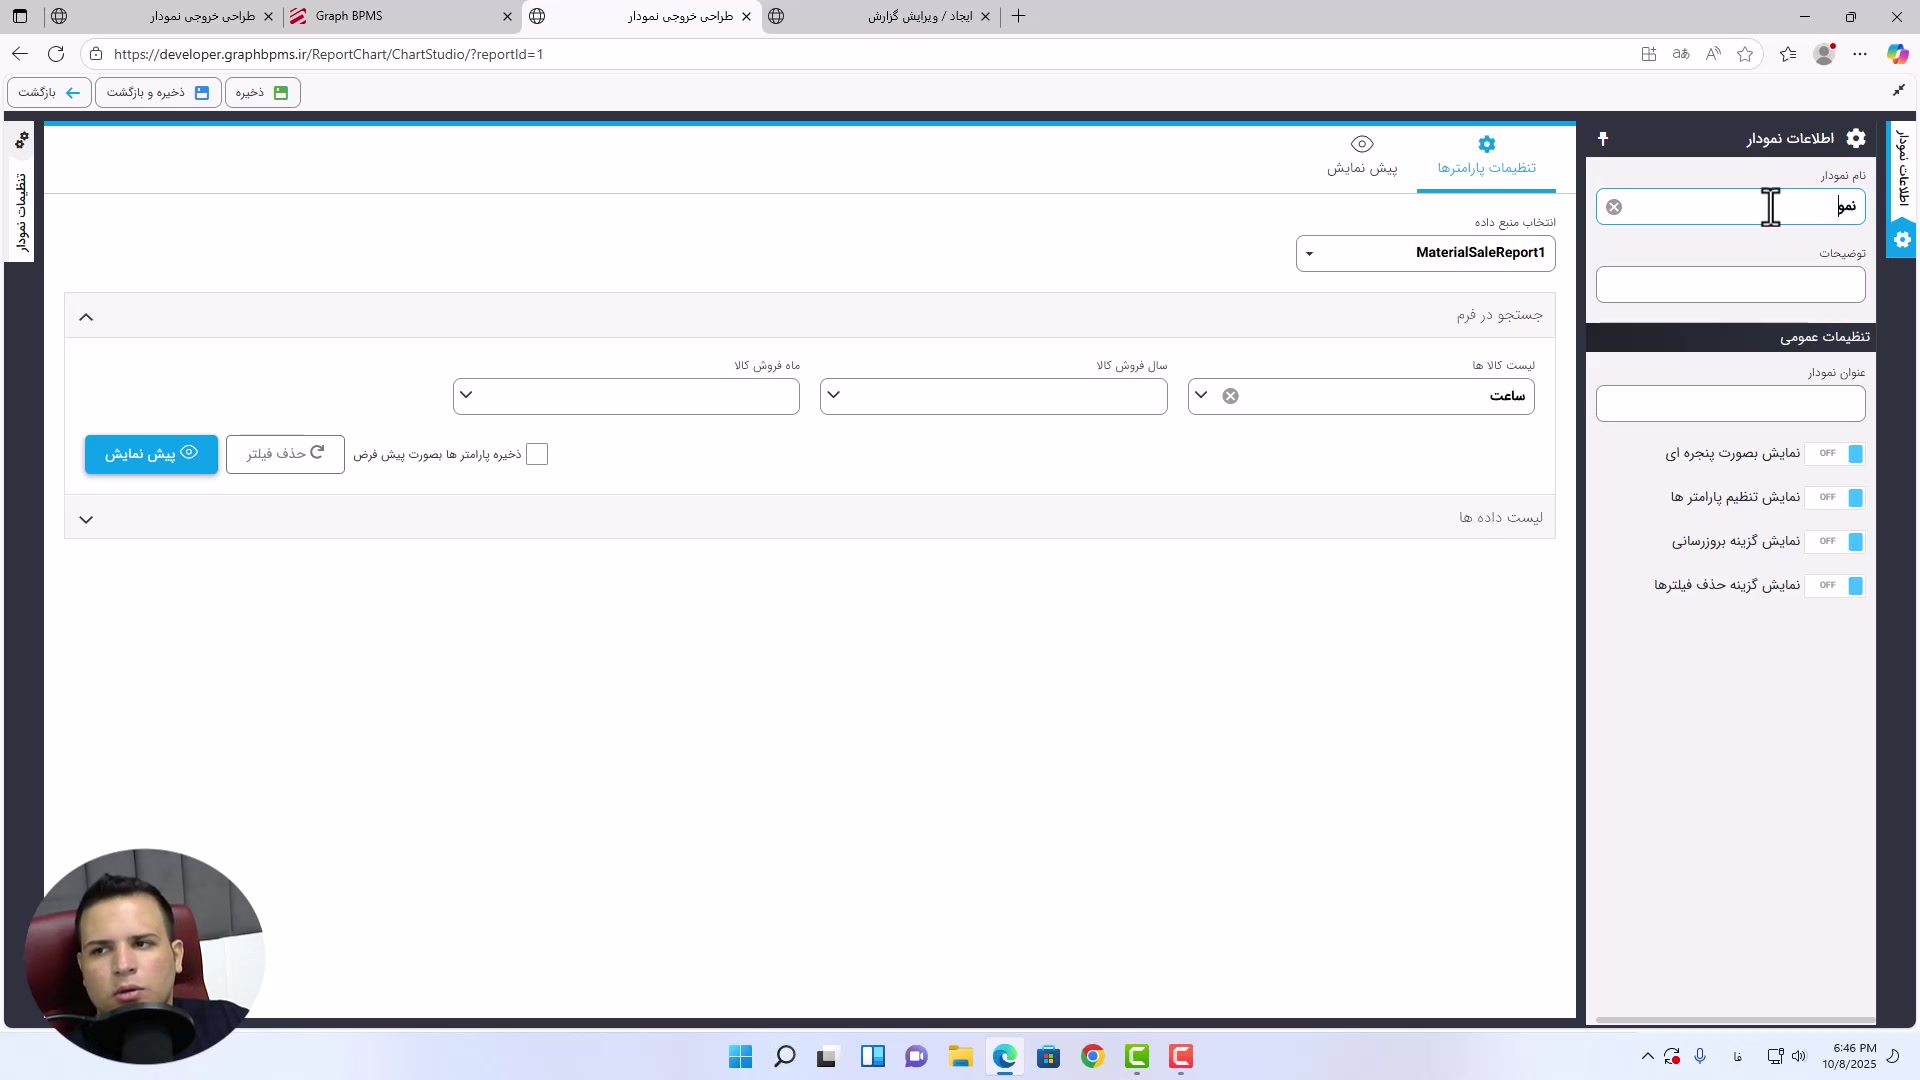This screenshot has height=1080, width=1920.
Task: Clear the chart name field with X icon
Action: click(1614, 207)
